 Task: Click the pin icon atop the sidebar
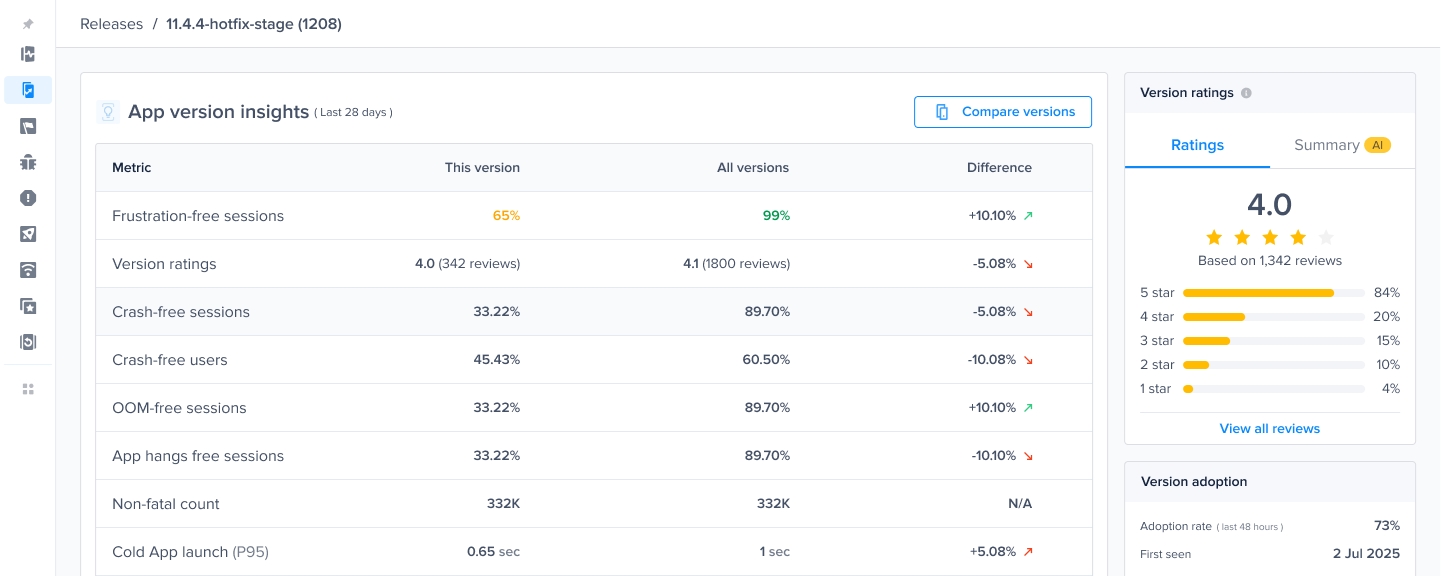28,24
